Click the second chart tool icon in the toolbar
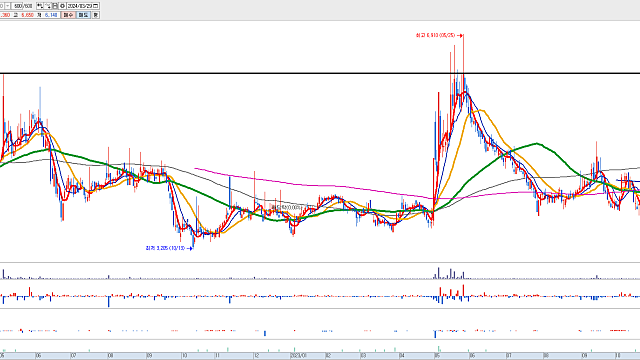The image size is (640, 360). [48, 6]
